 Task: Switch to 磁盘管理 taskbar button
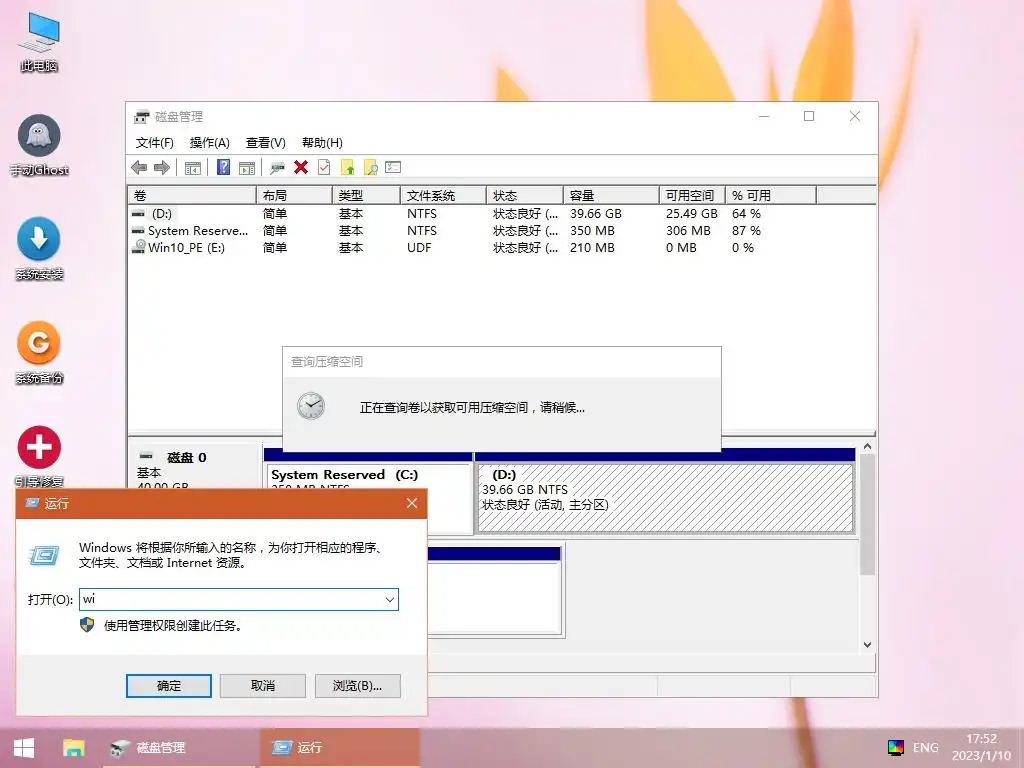[x=178, y=748]
